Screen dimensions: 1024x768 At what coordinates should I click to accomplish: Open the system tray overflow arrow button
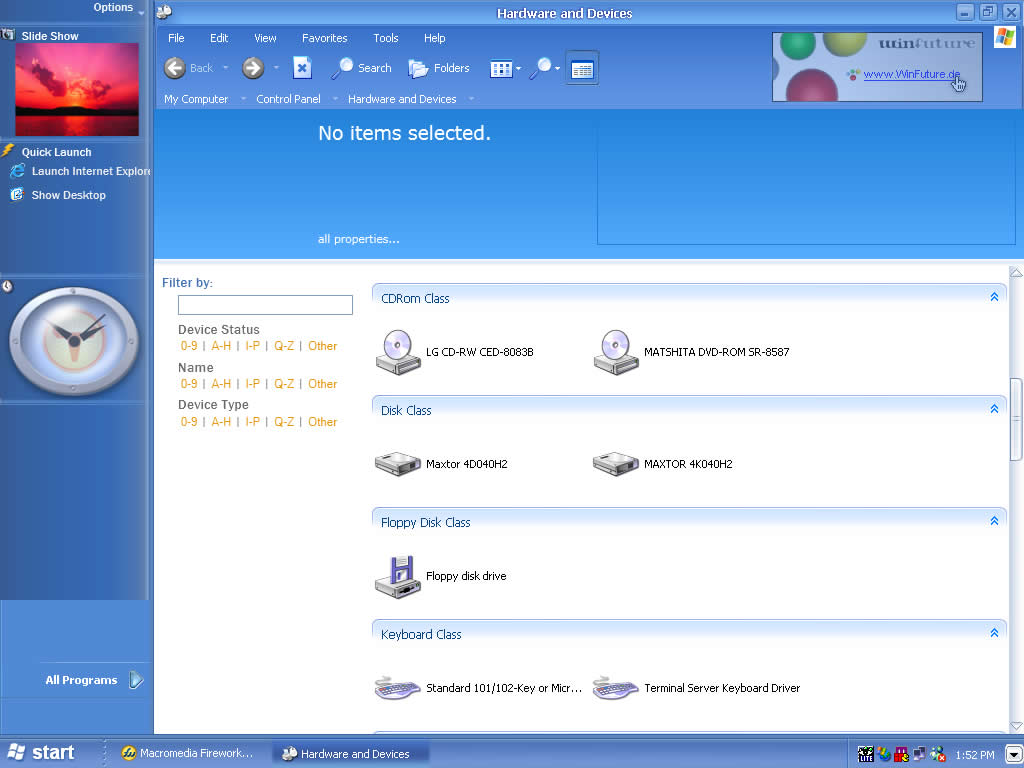click(1013, 755)
